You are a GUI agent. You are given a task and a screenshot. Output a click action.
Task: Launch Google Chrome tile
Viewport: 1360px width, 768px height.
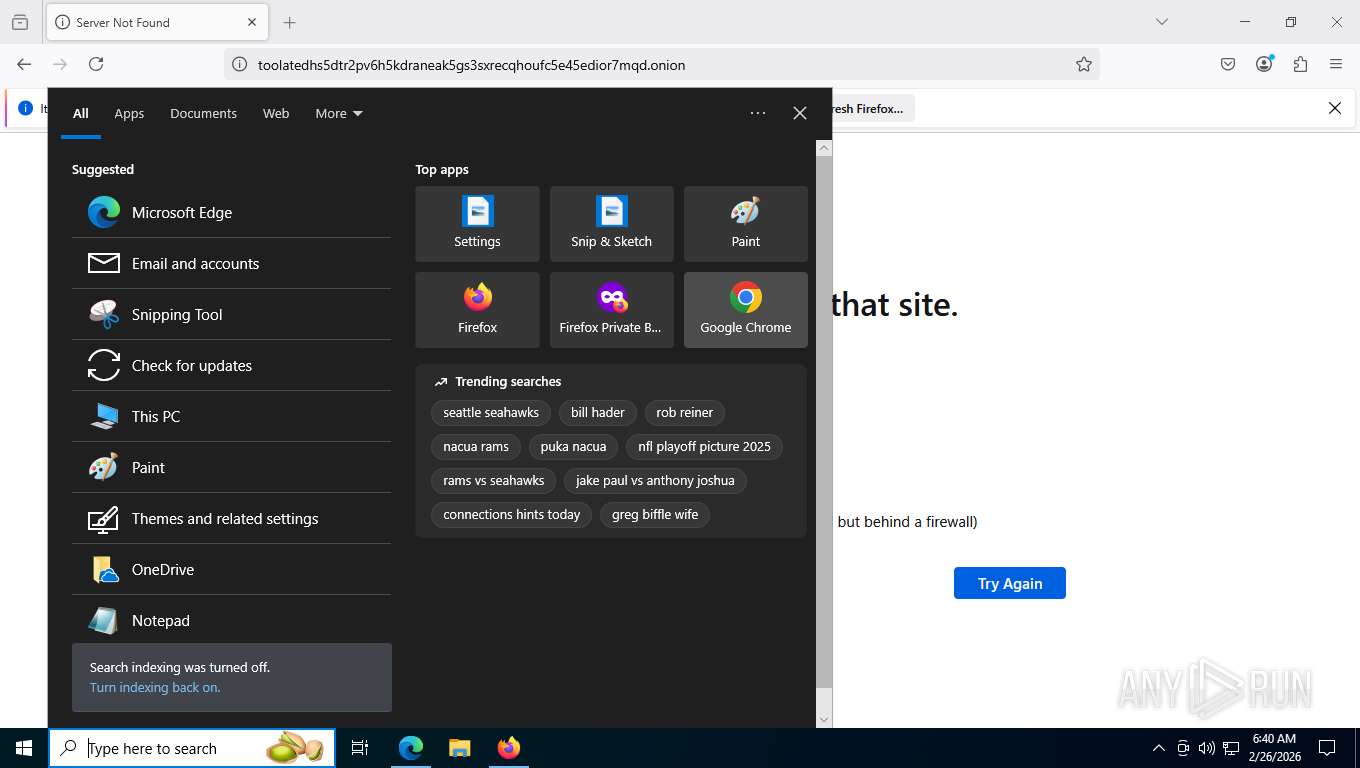click(x=745, y=310)
